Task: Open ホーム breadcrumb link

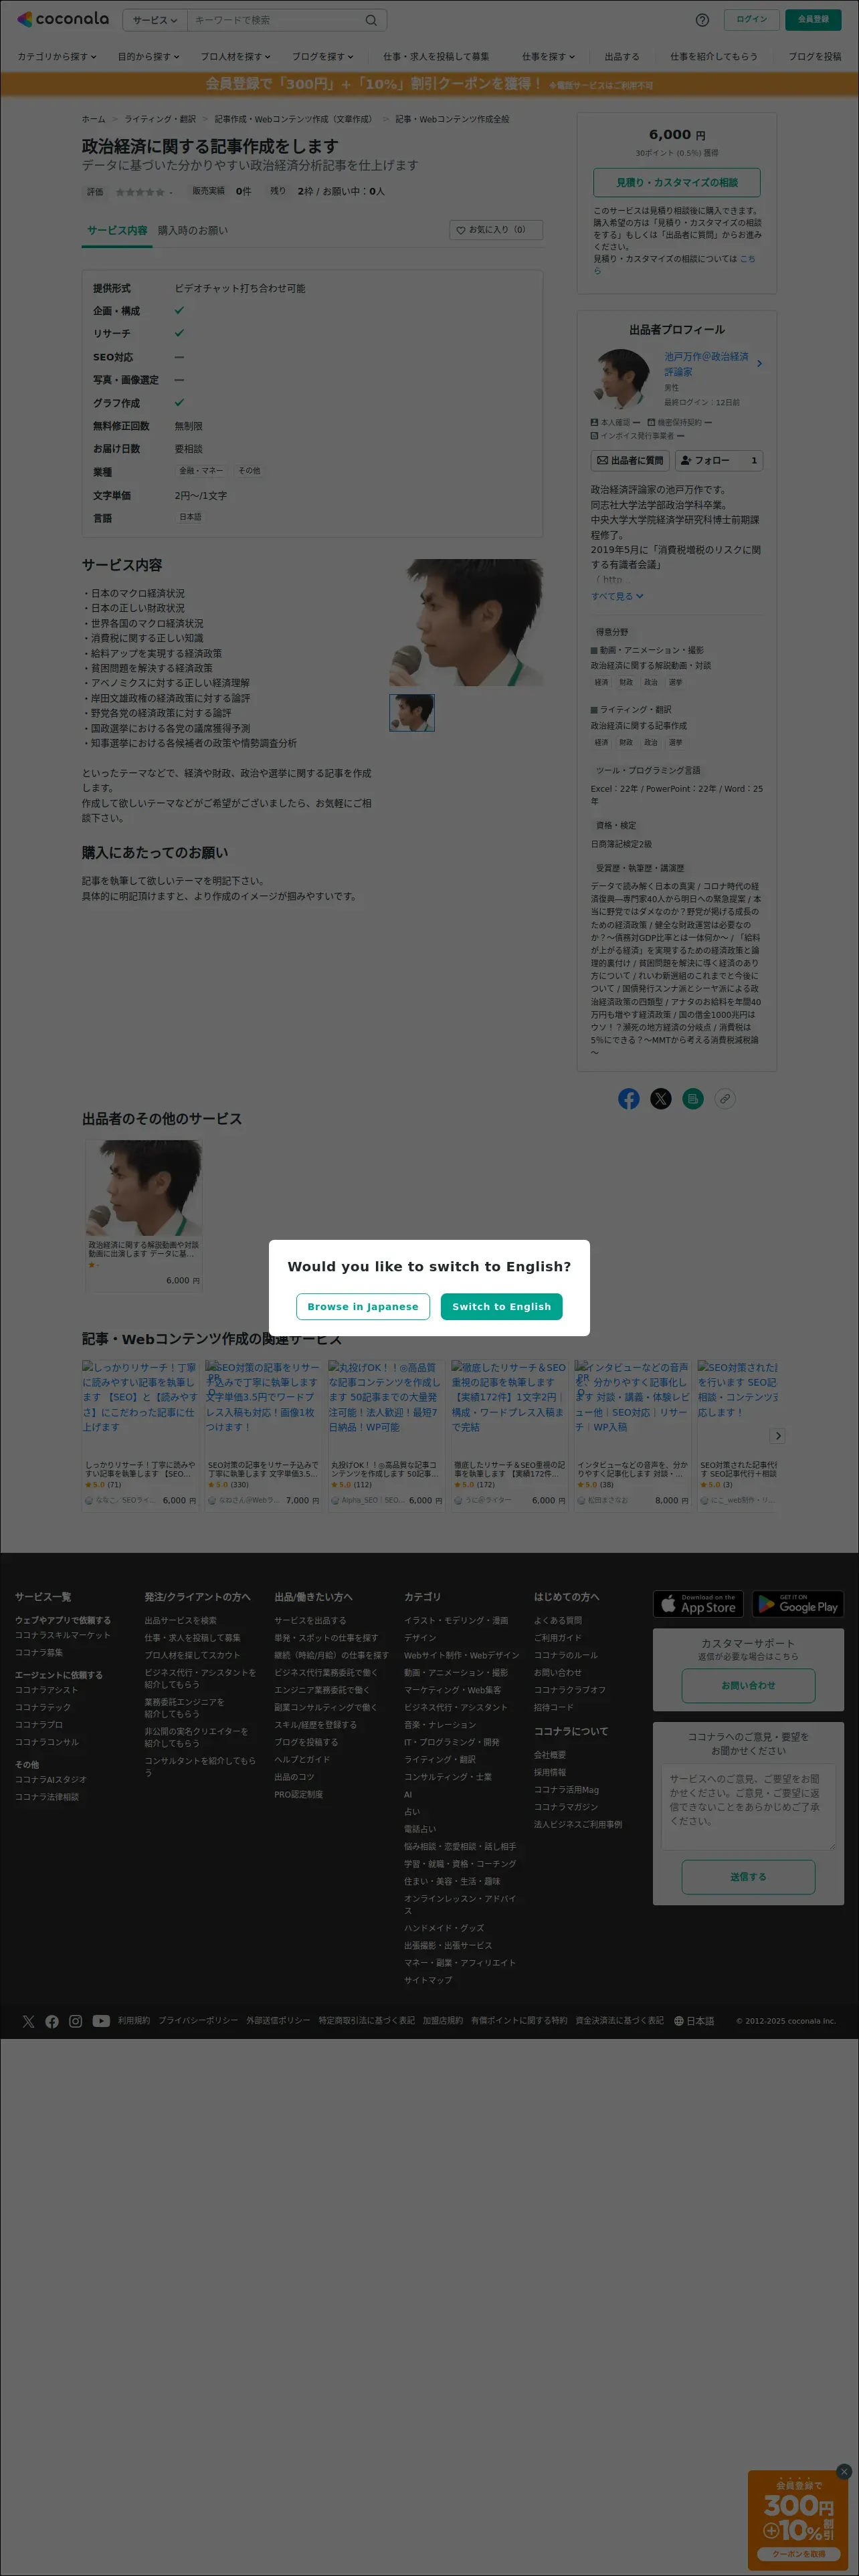Action: pyautogui.click(x=93, y=119)
